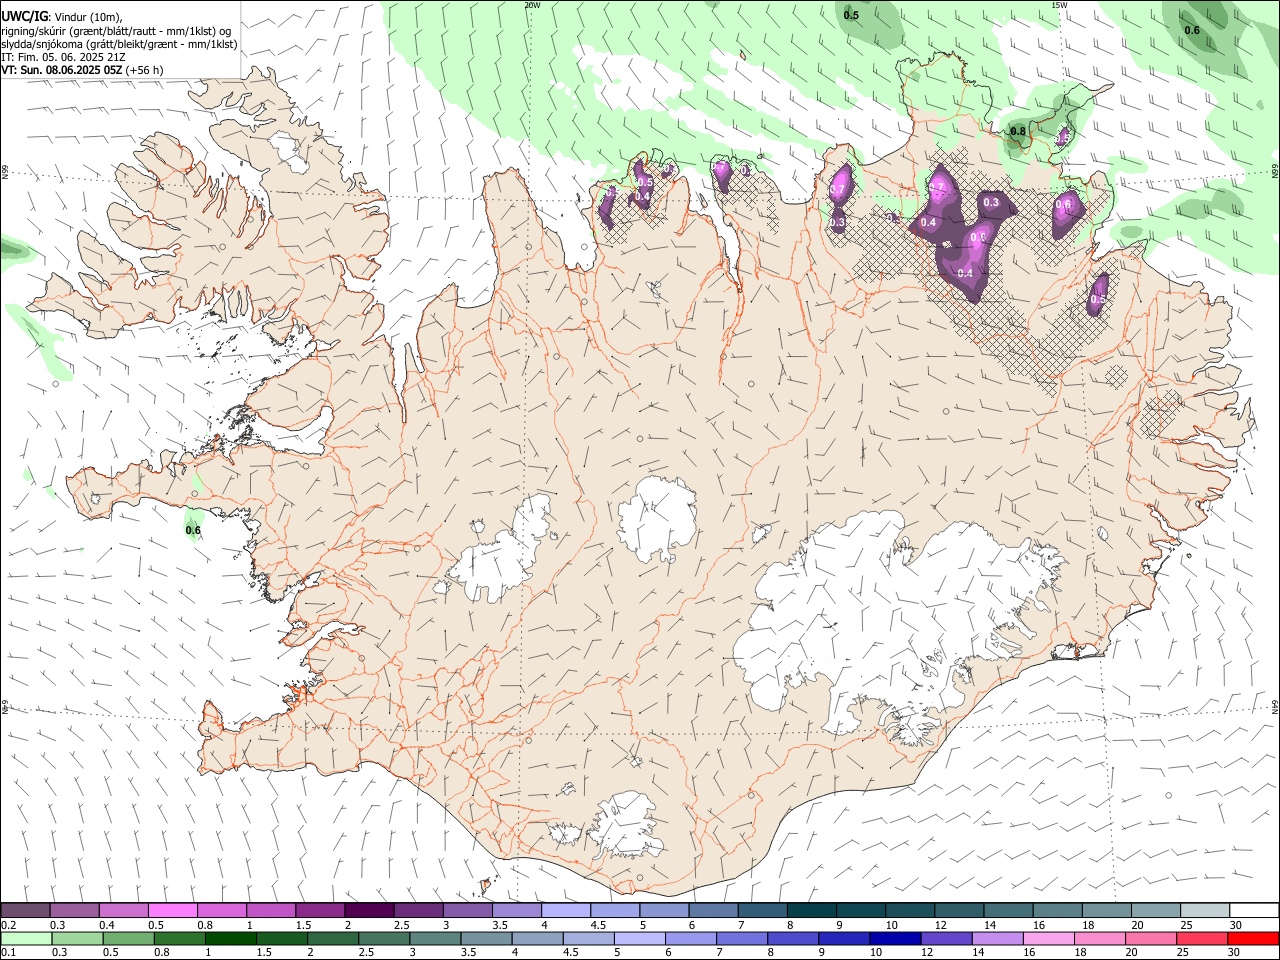Click the 0.6 value off the west coast

(x=193, y=530)
